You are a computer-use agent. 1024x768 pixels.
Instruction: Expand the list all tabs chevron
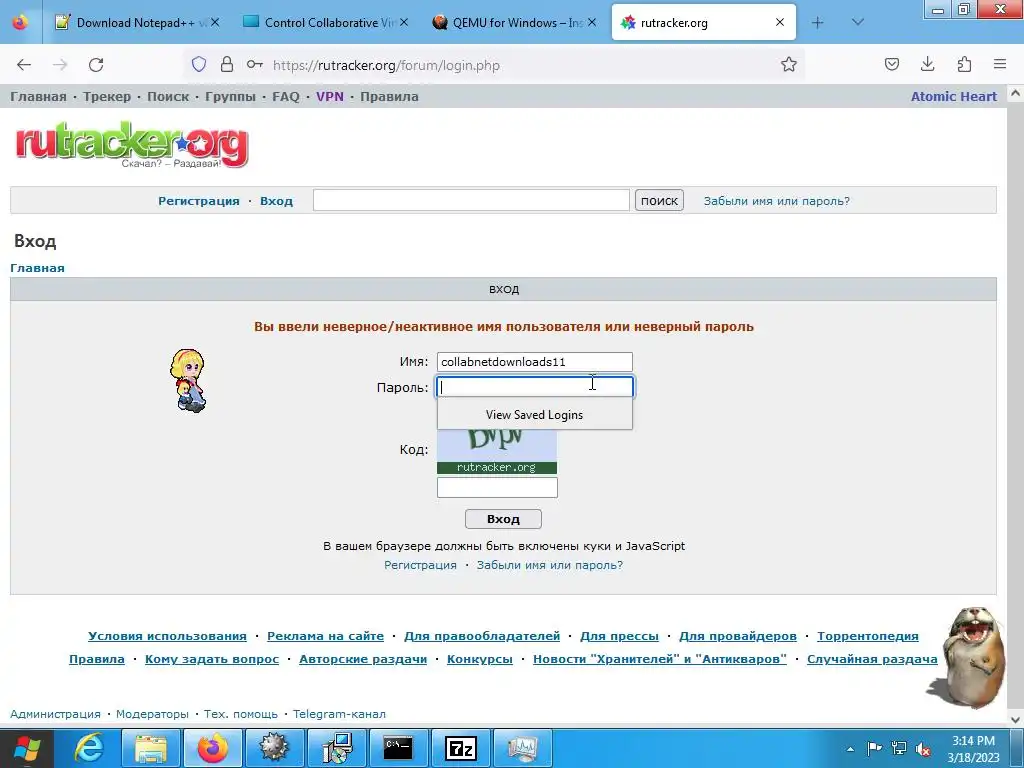pos(858,23)
